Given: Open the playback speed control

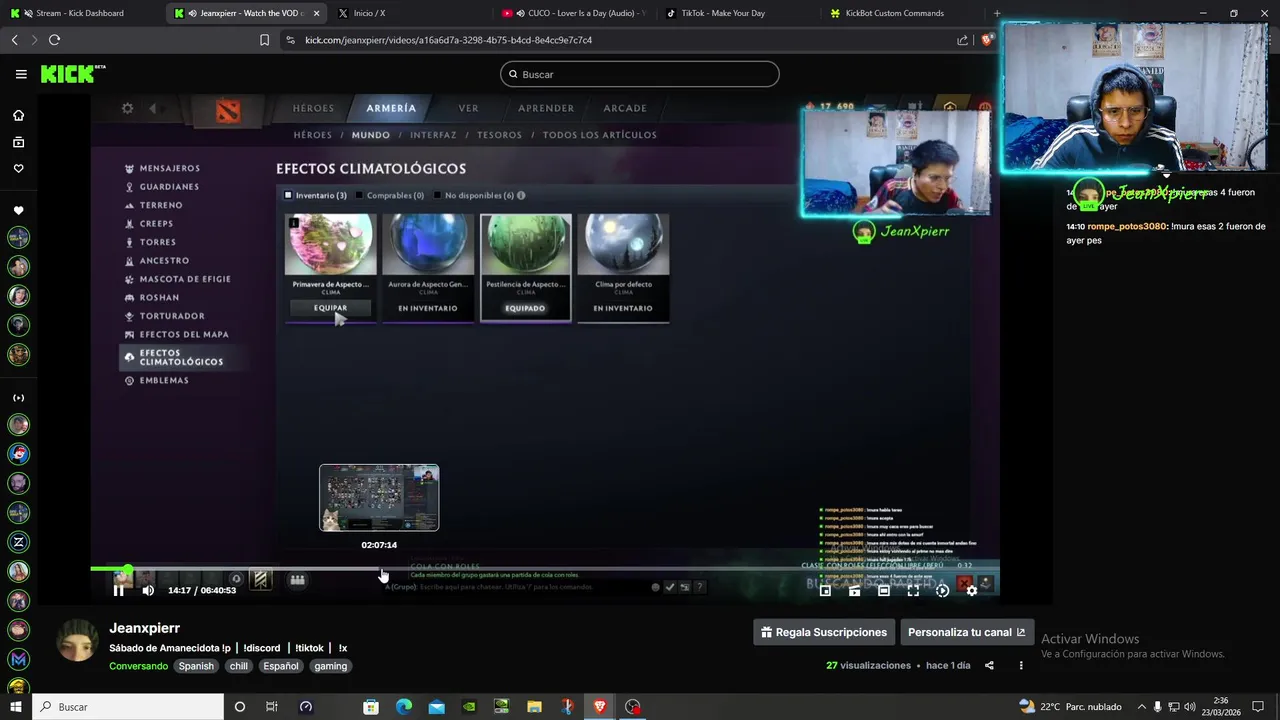Looking at the screenshot, I should [x=942, y=591].
